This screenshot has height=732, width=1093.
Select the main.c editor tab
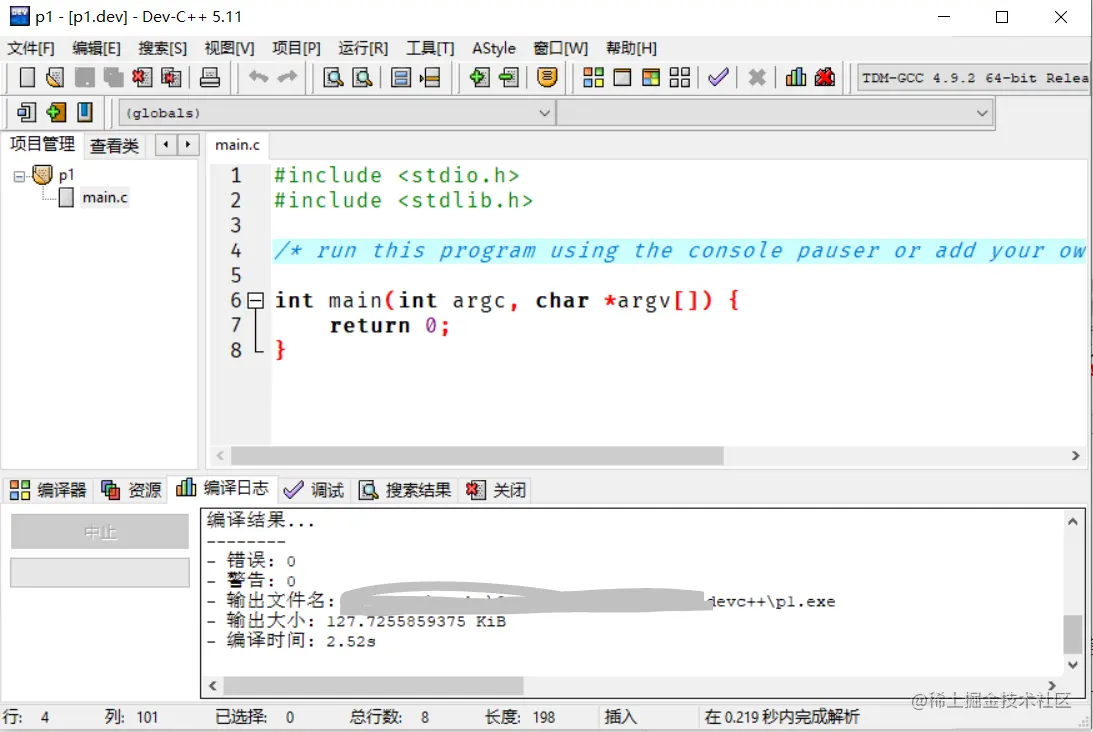(237, 145)
